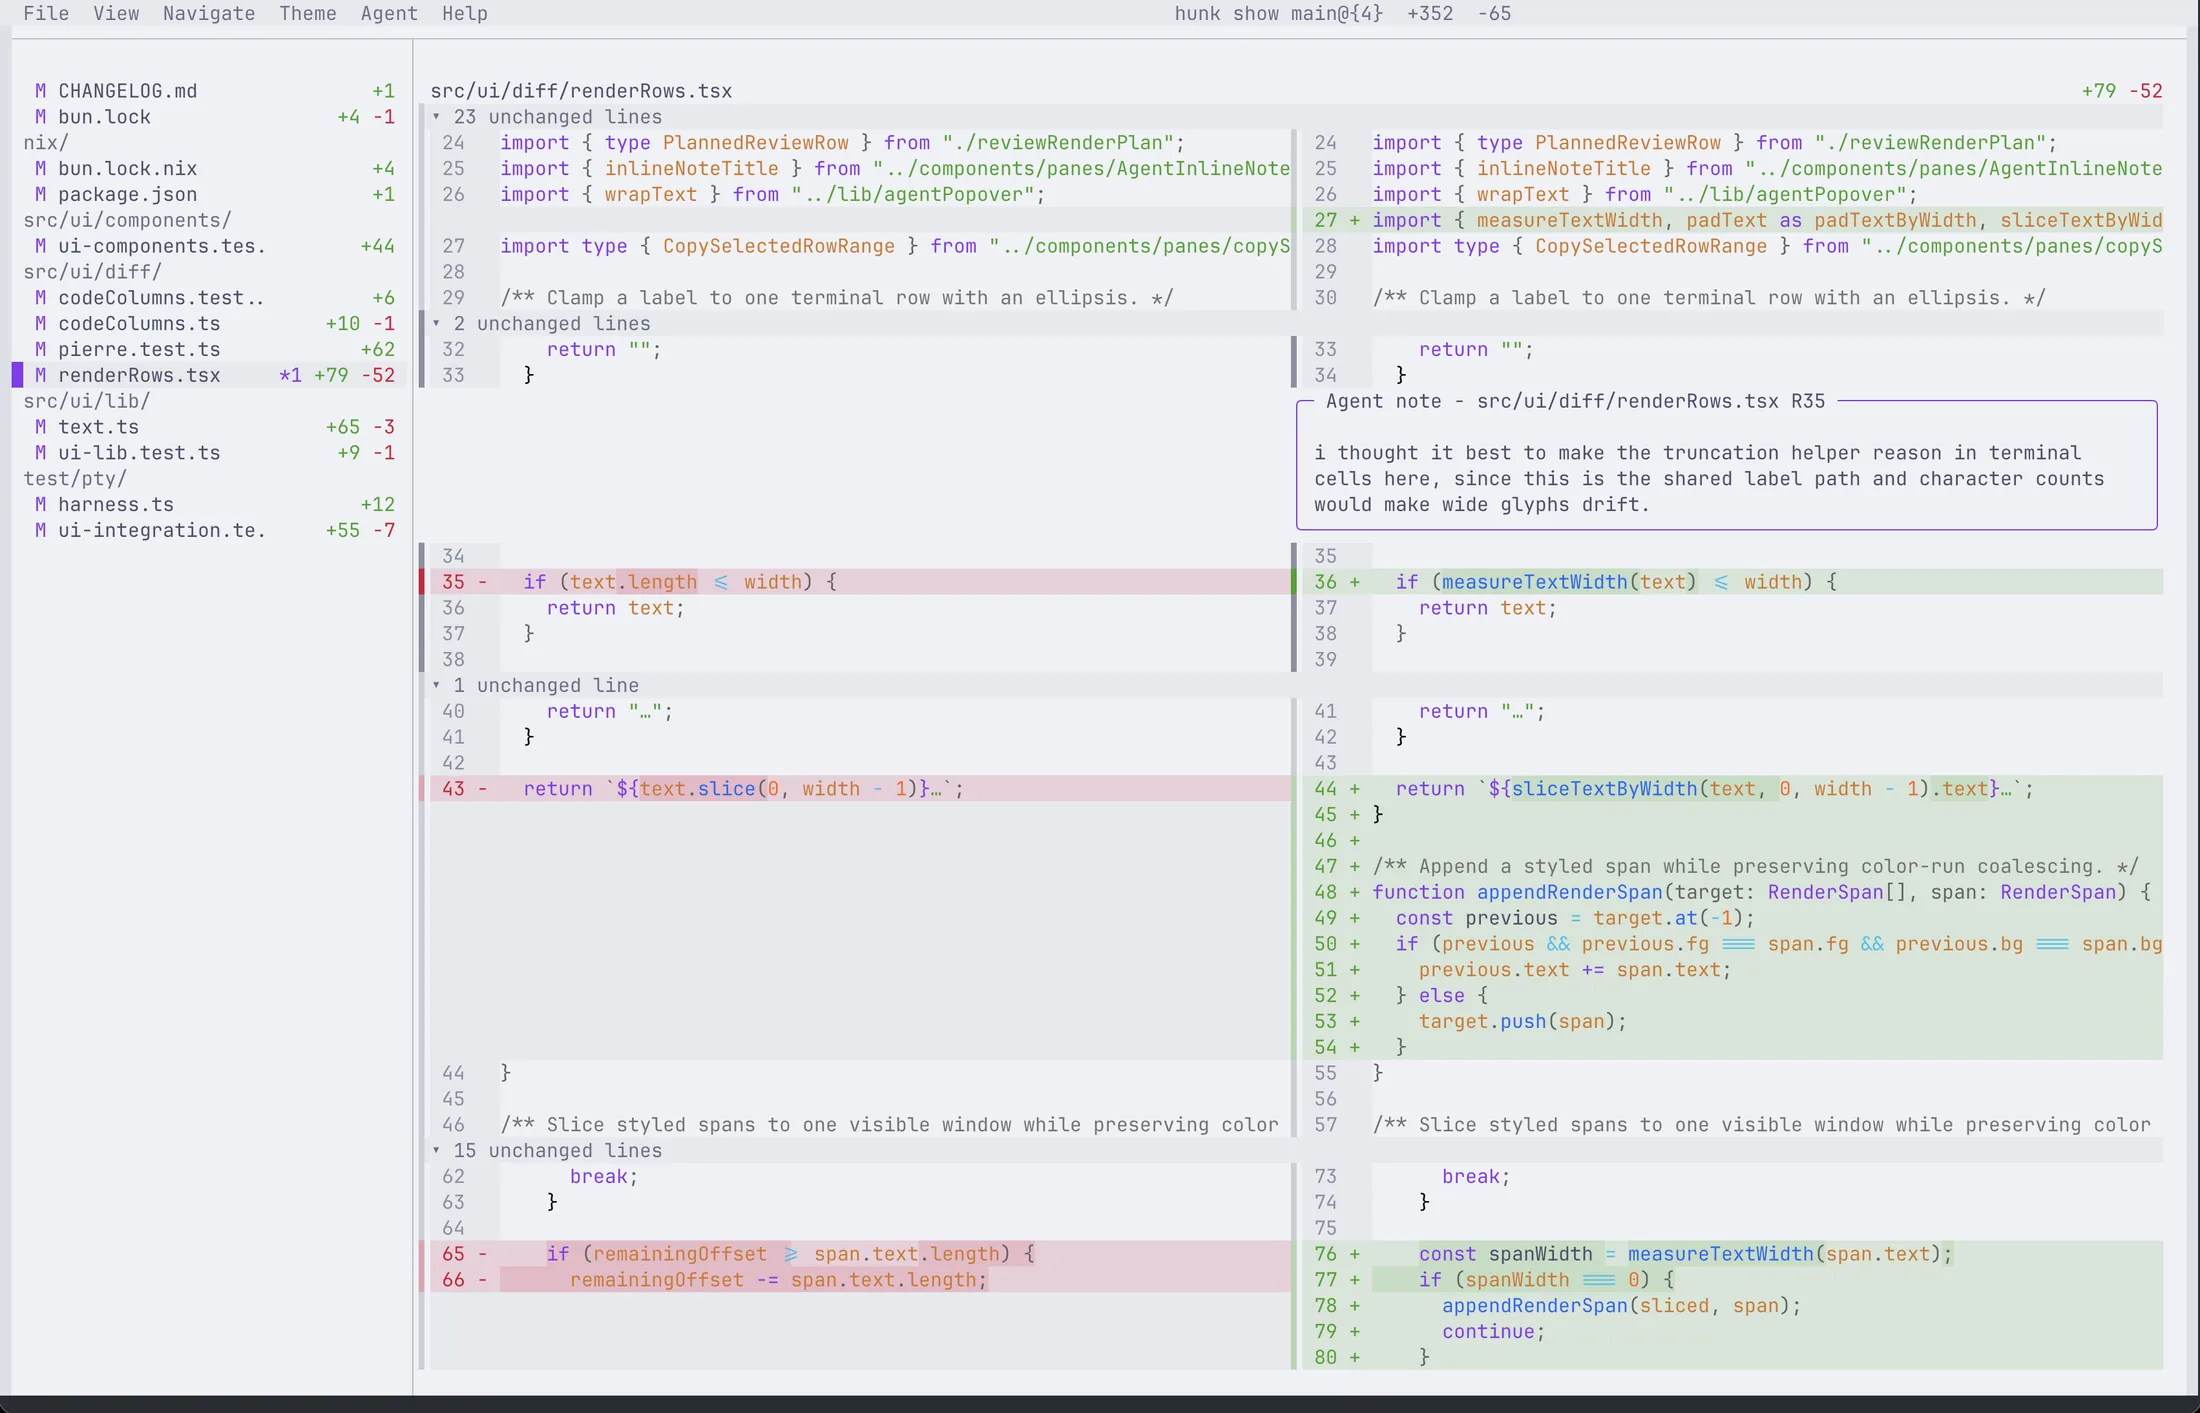Image resolution: width=2200 pixels, height=1413 pixels.
Task: Click removed line 43 text.slice return
Action: tap(860, 789)
